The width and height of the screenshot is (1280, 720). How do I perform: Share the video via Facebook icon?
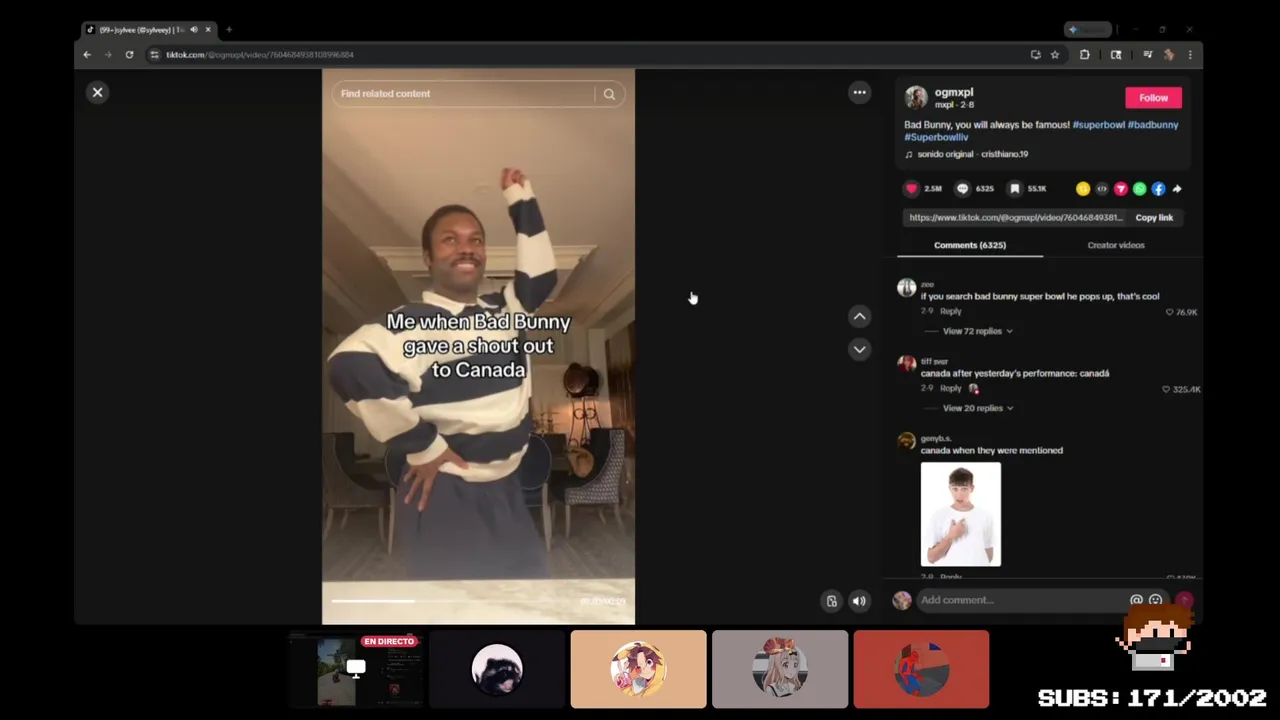pyautogui.click(x=1158, y=188)
